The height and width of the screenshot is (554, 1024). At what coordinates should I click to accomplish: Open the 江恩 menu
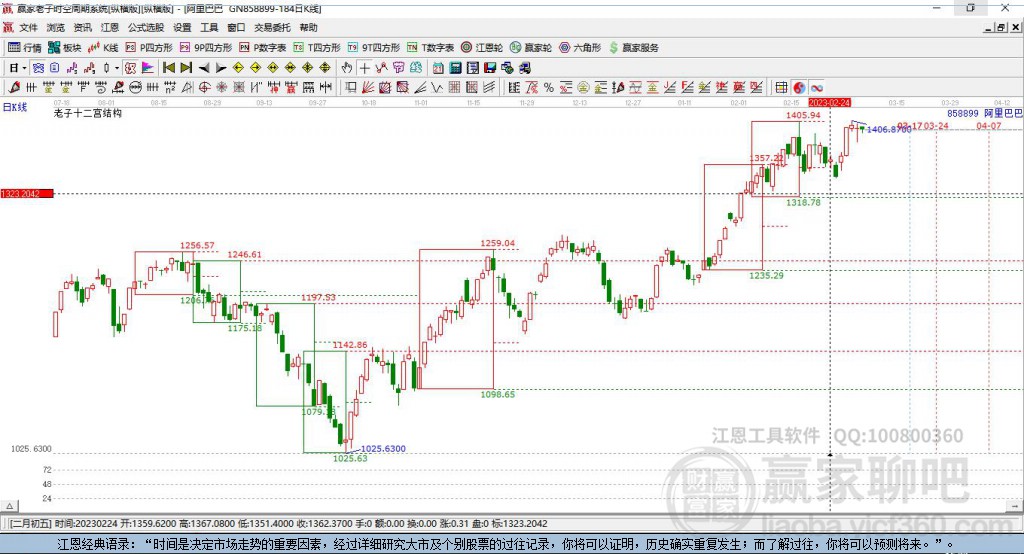pos(110,28)
